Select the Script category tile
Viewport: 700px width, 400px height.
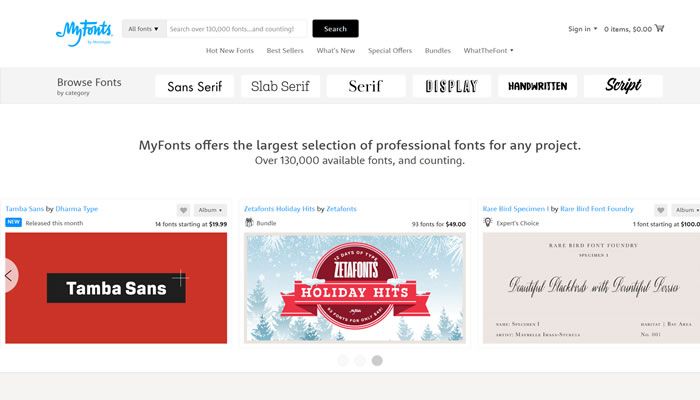(x=623, y=86)
